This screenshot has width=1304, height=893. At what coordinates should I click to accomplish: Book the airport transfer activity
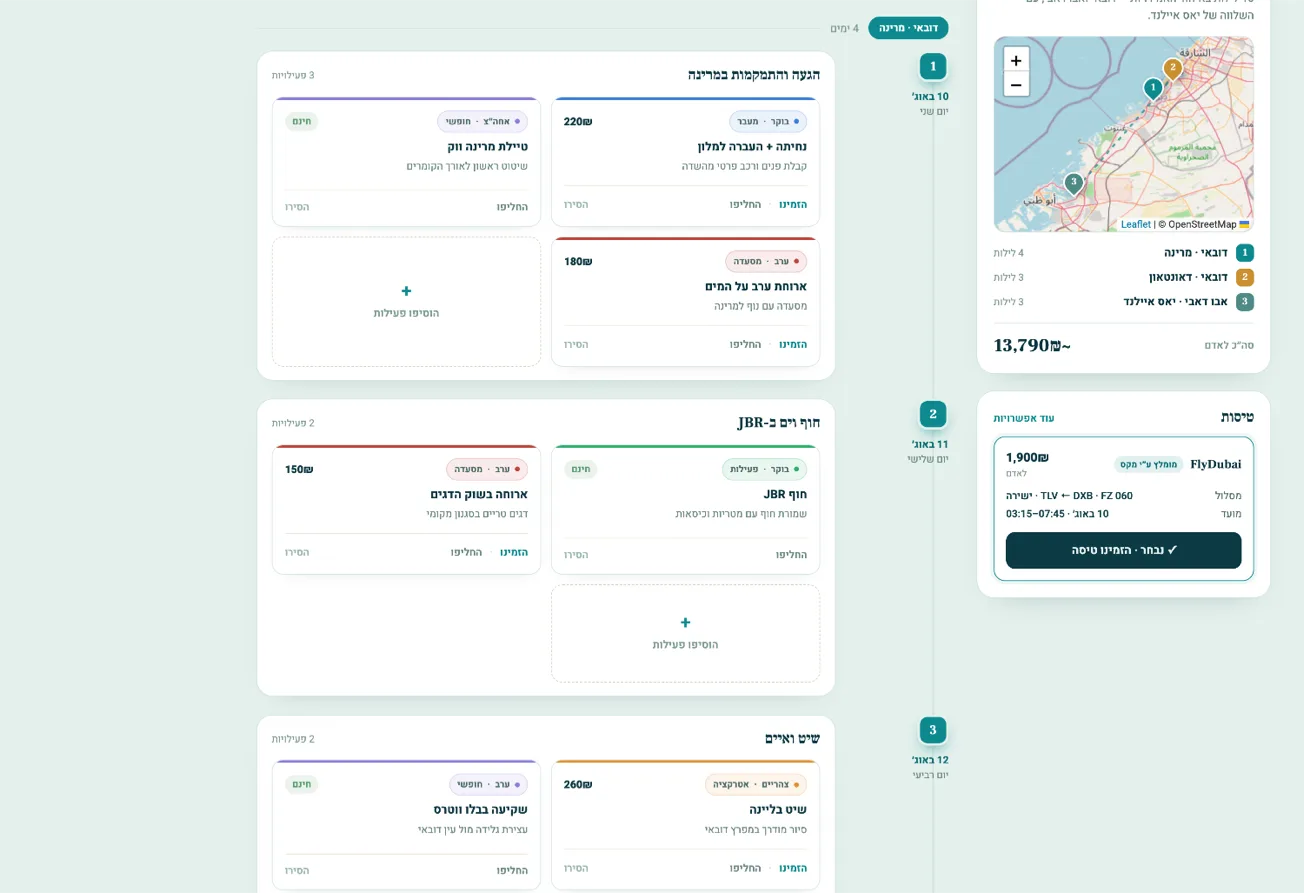tap(793, 204)
